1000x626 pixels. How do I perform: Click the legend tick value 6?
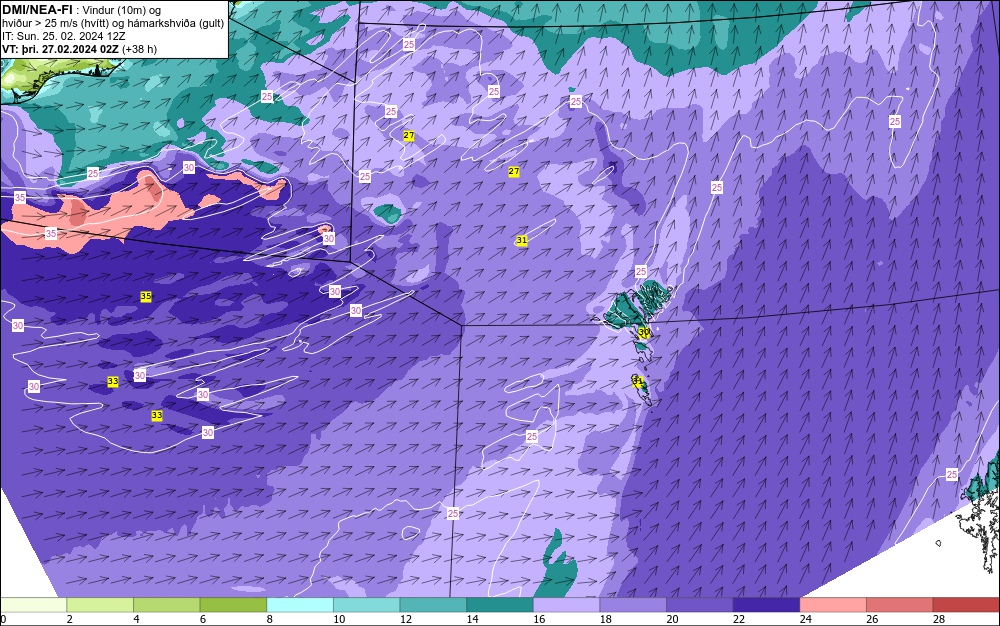point(203,619)
